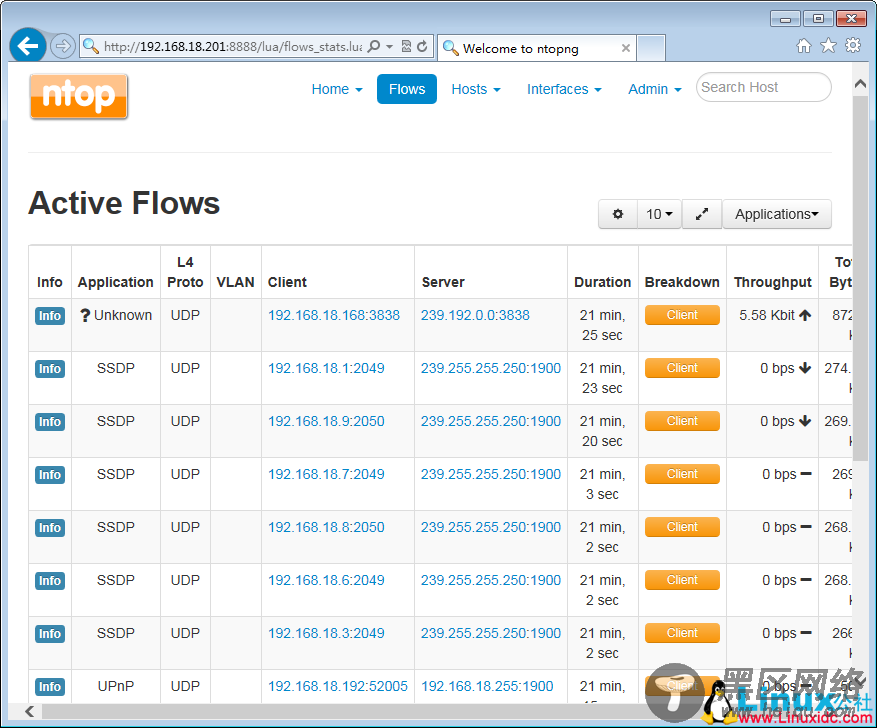Click the Unknown application label

tap(122, 315)
